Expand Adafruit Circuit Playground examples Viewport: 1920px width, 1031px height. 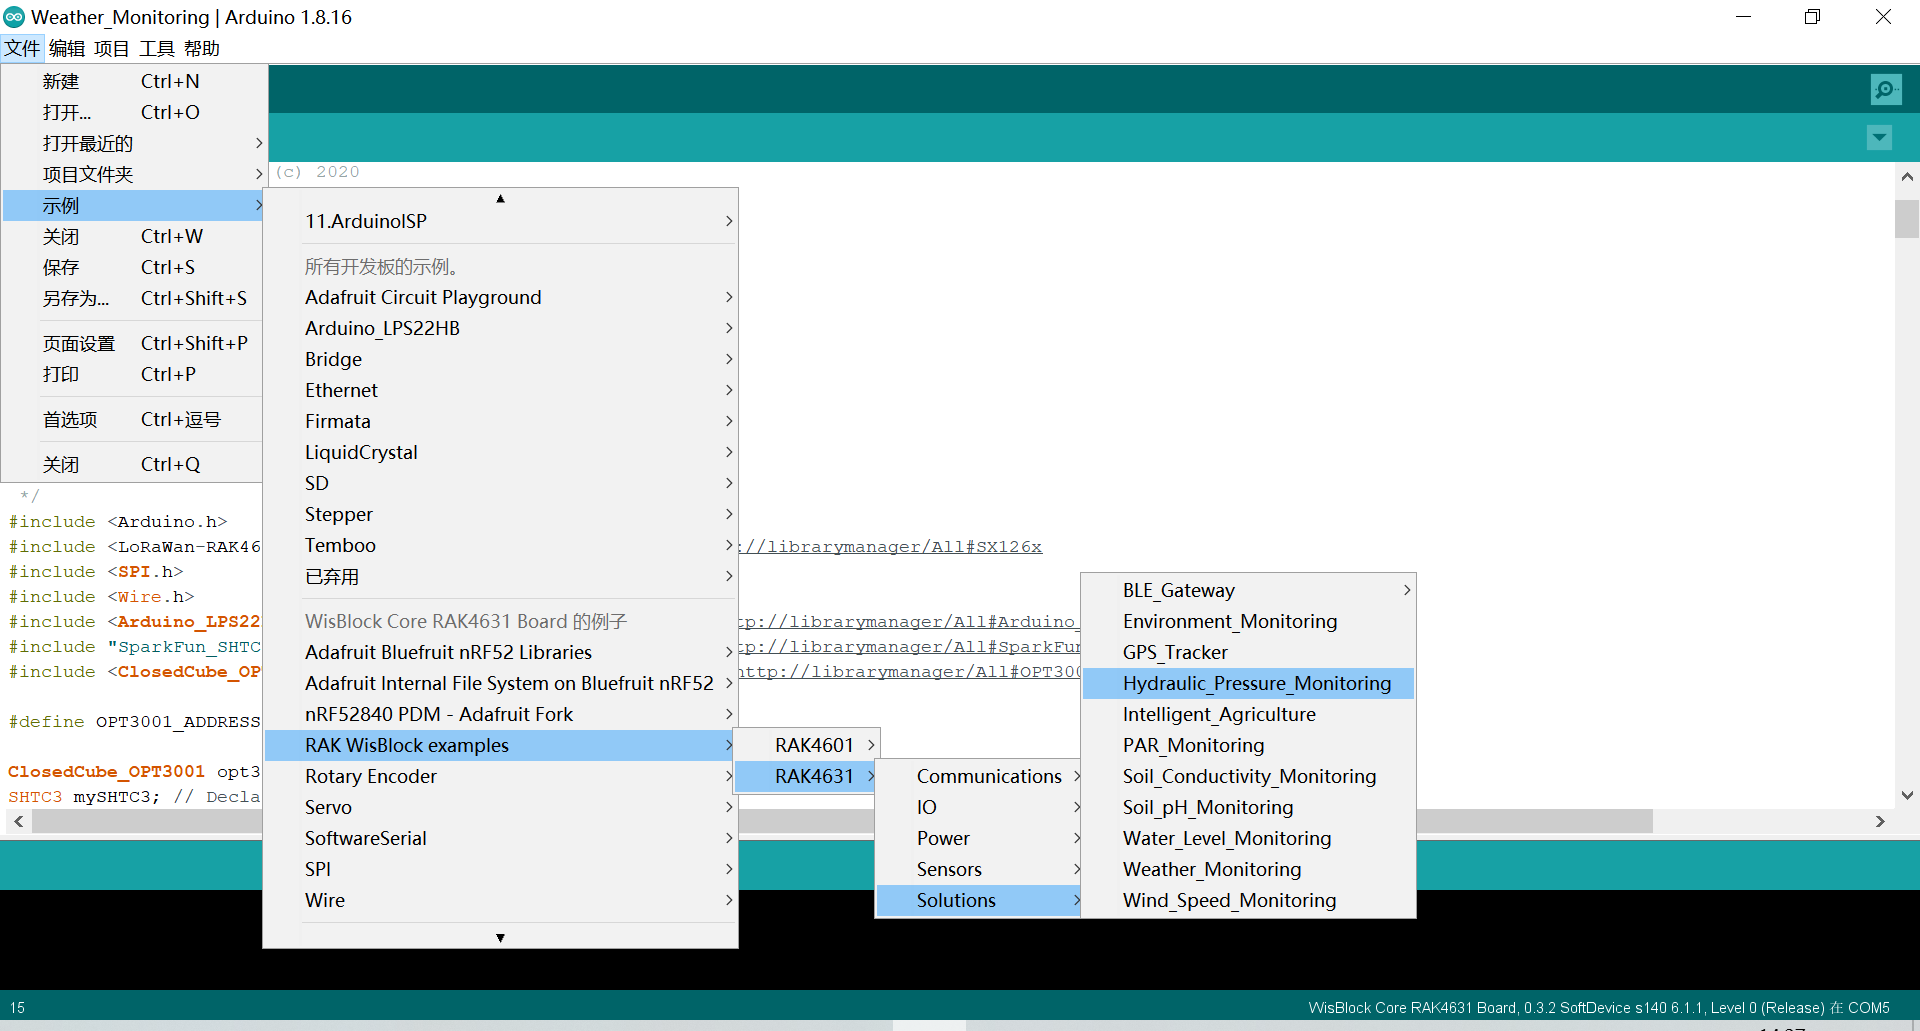pos(501,297)
